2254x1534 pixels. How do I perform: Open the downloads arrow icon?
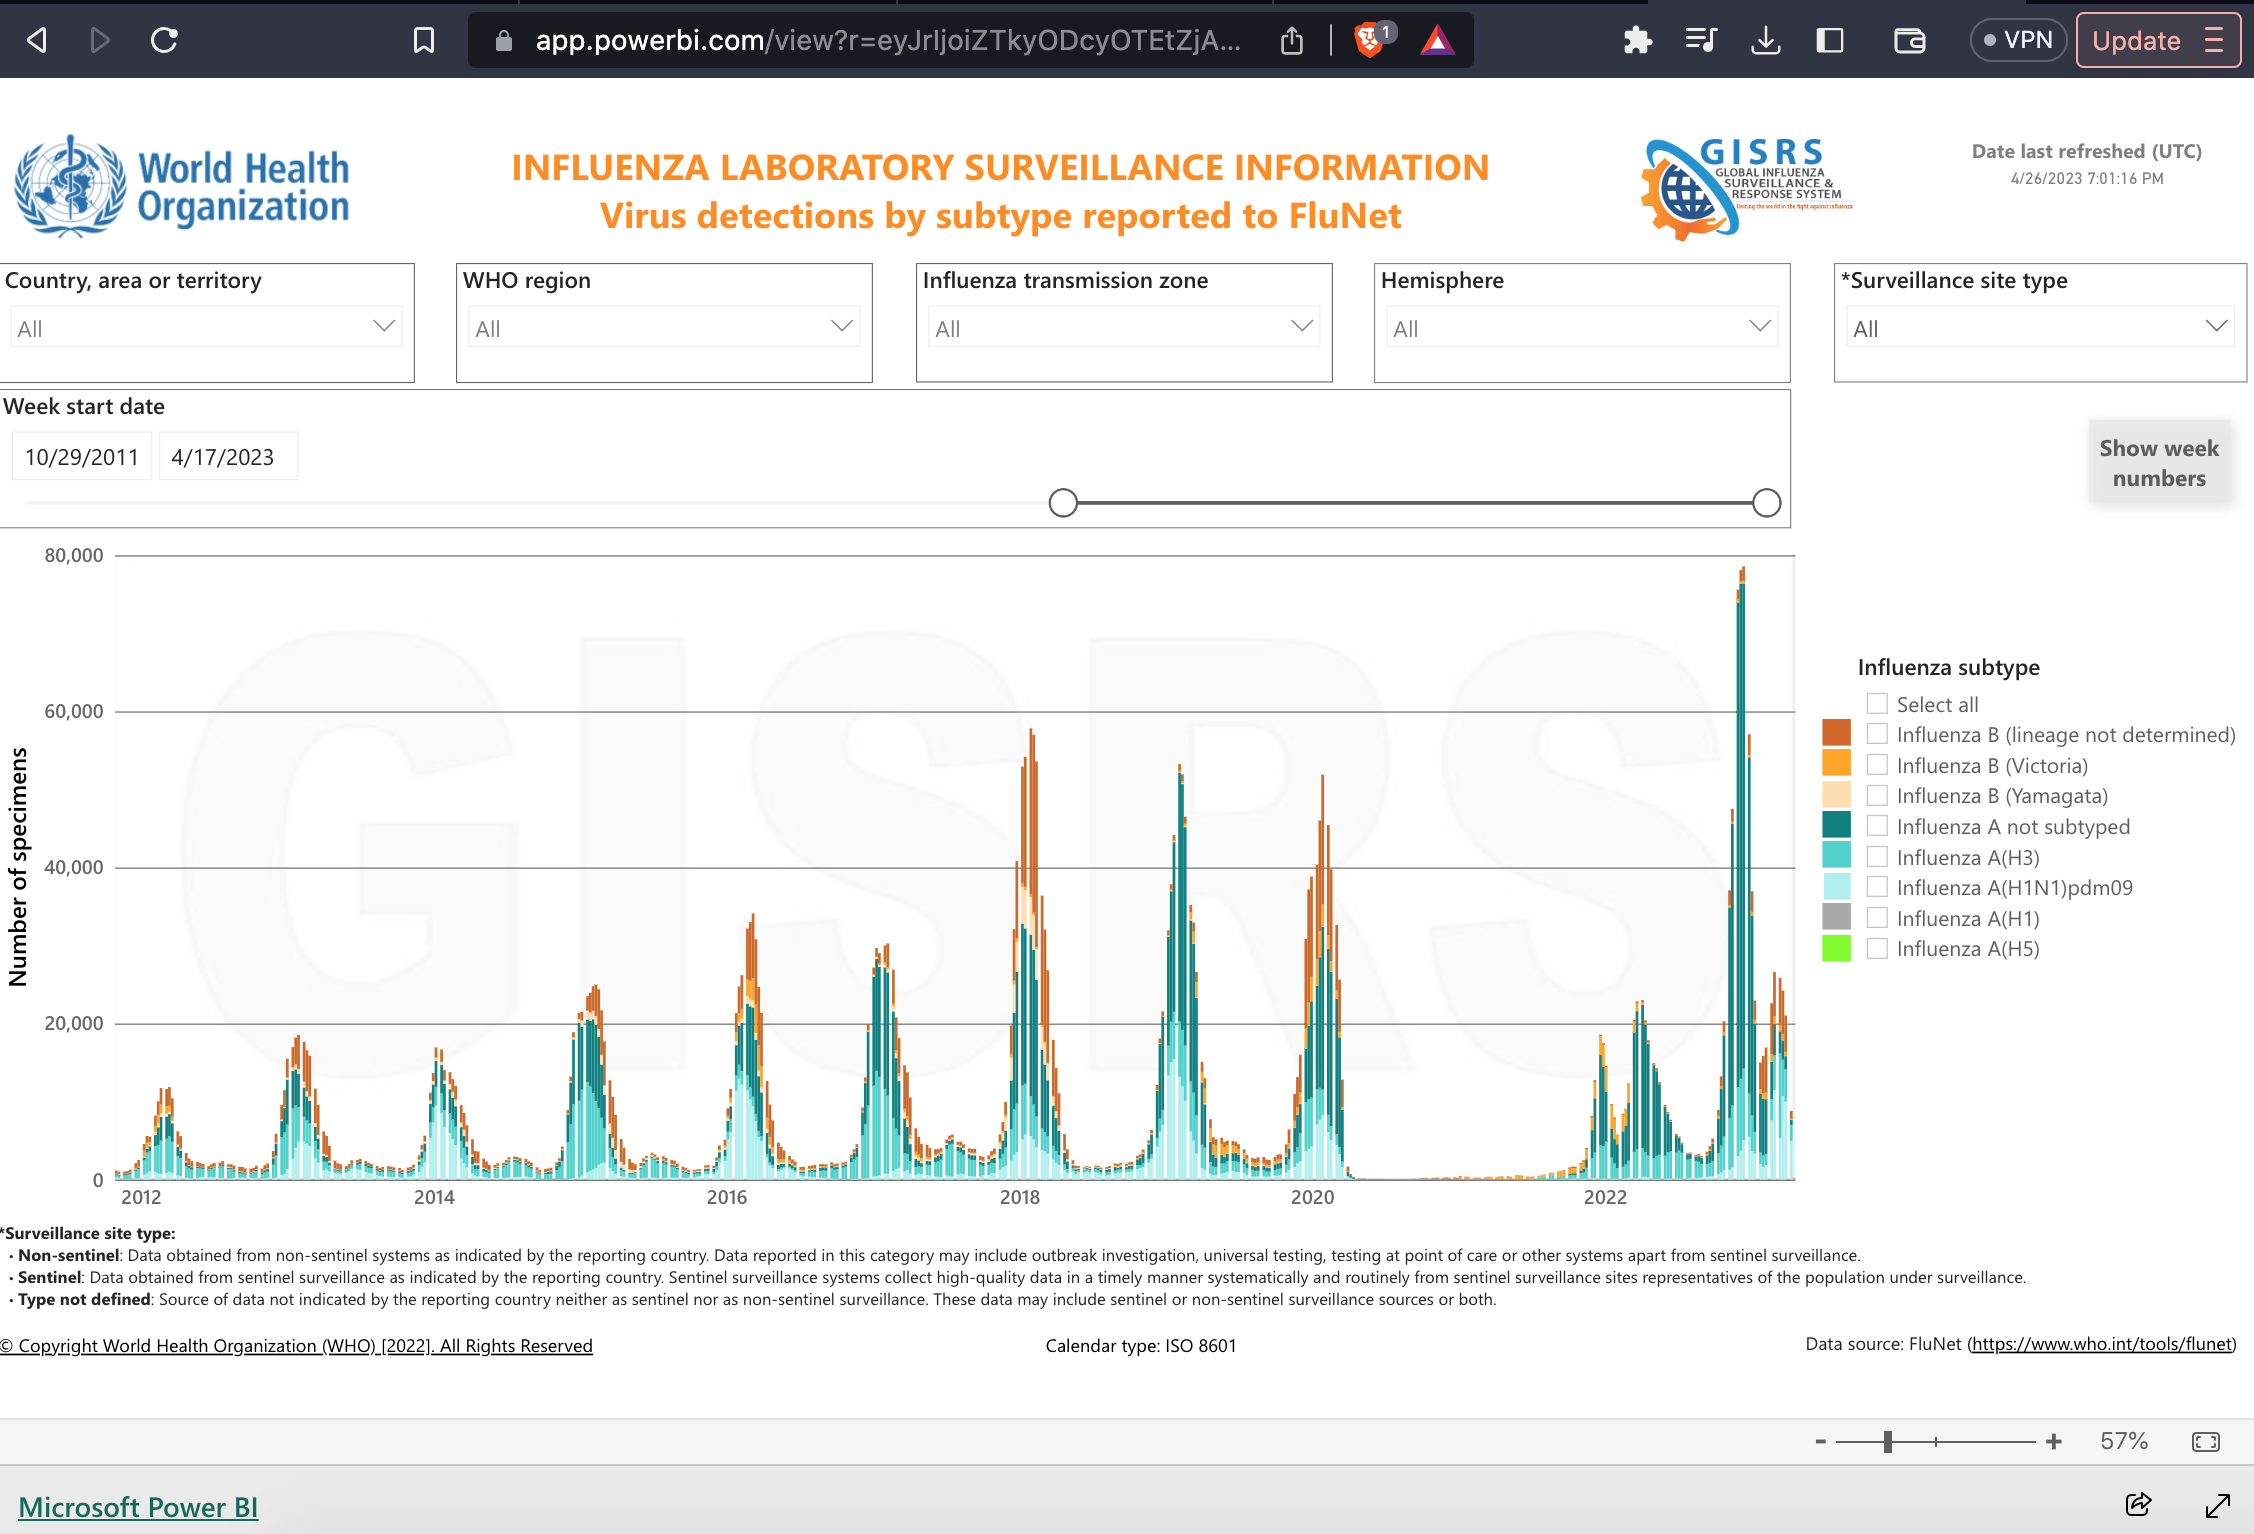click(1766, 40)
